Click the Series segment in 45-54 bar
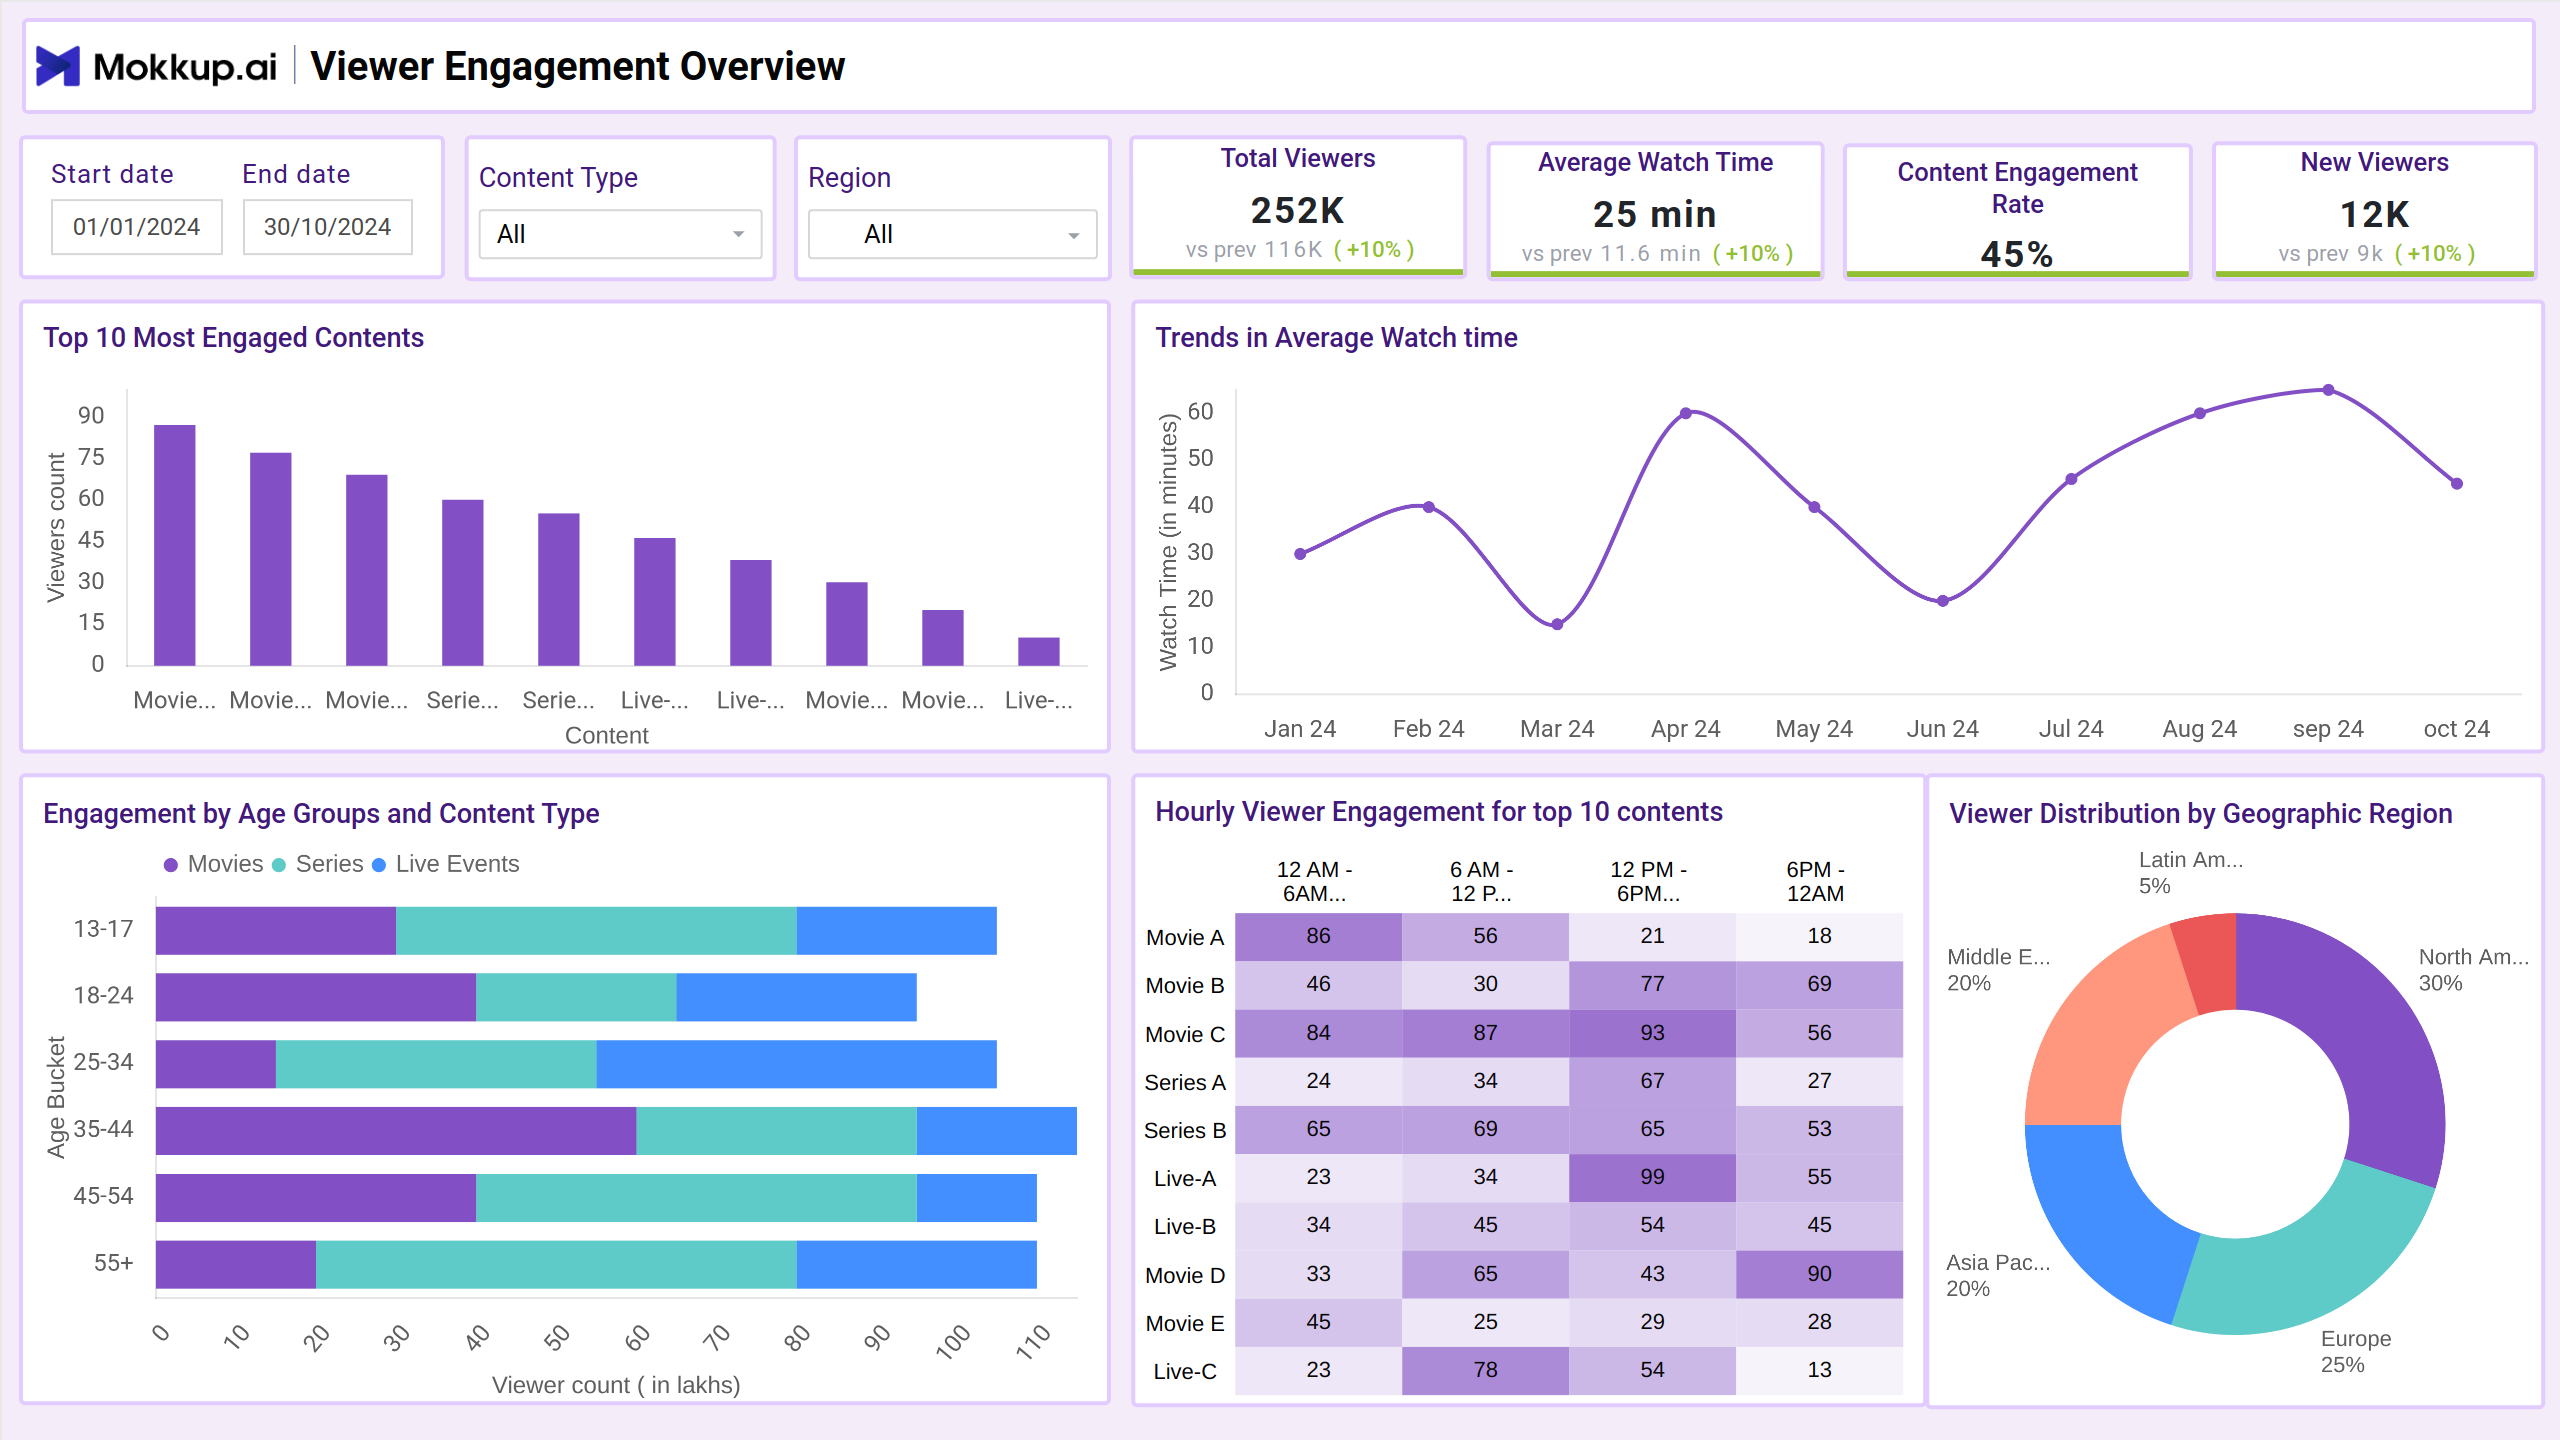Viewport: 2560px width, 1440px height. 696,1197
